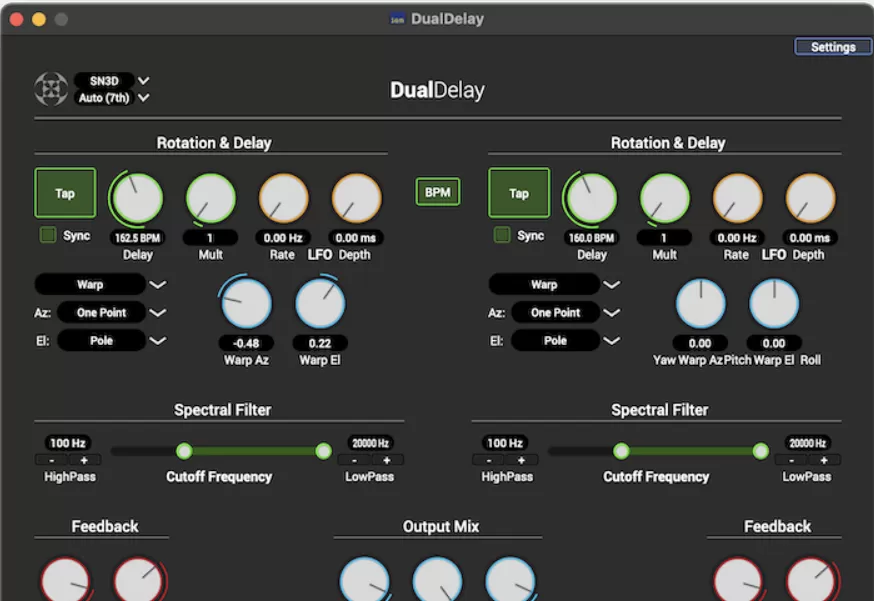Click the left LFO Rate knob
Viewport: 874px width, 601px height.
point(283,198)
